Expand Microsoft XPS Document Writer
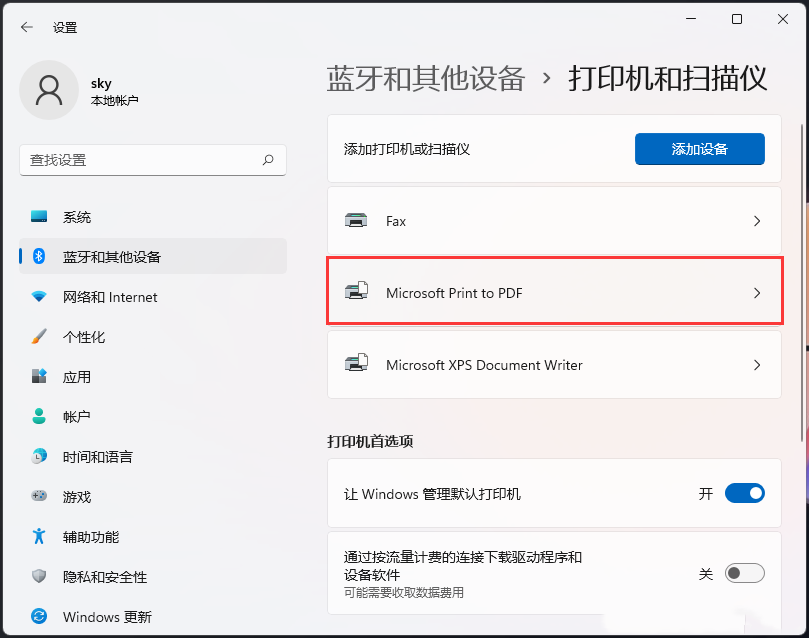 [x=554, y=364]
